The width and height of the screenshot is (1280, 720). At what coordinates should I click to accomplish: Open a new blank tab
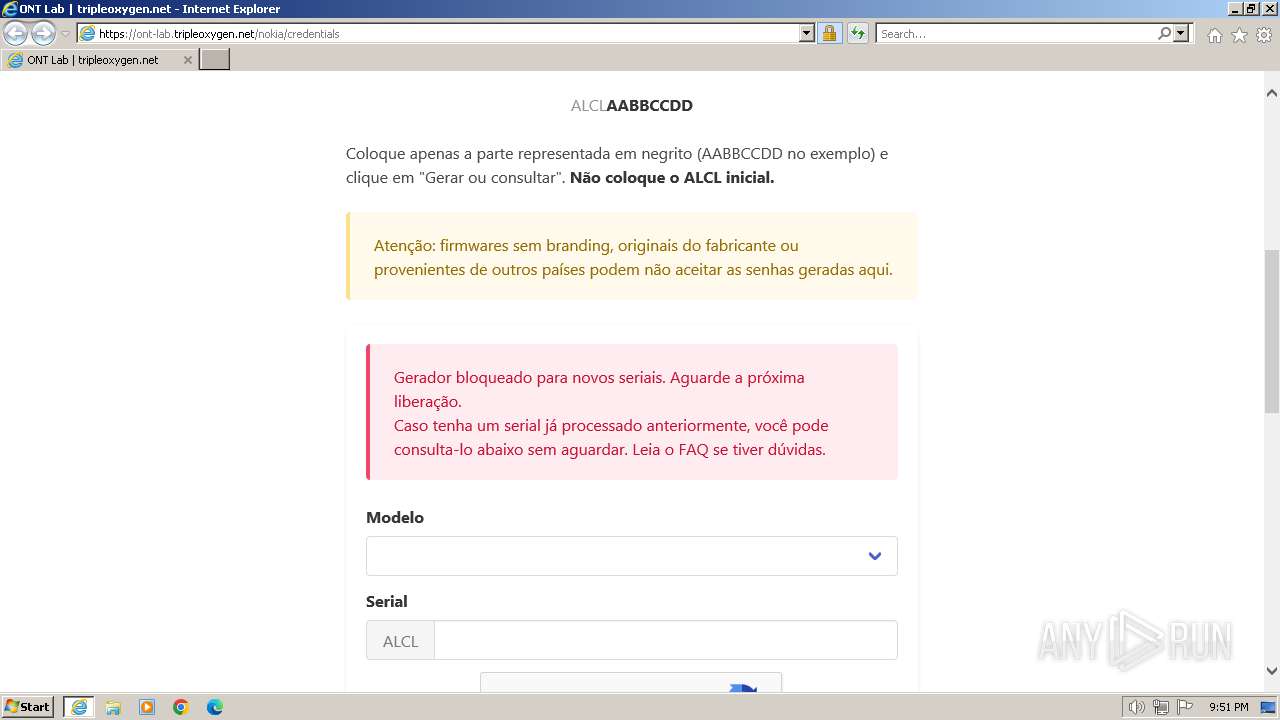[215, 60]
